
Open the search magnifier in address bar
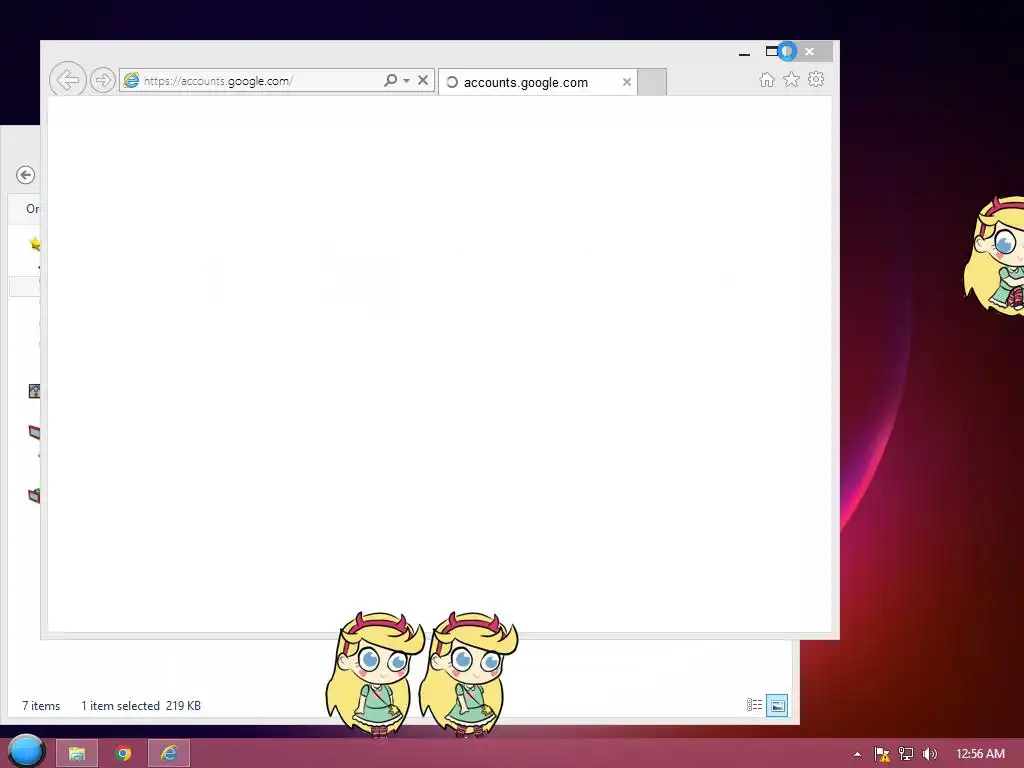(391, 80)
